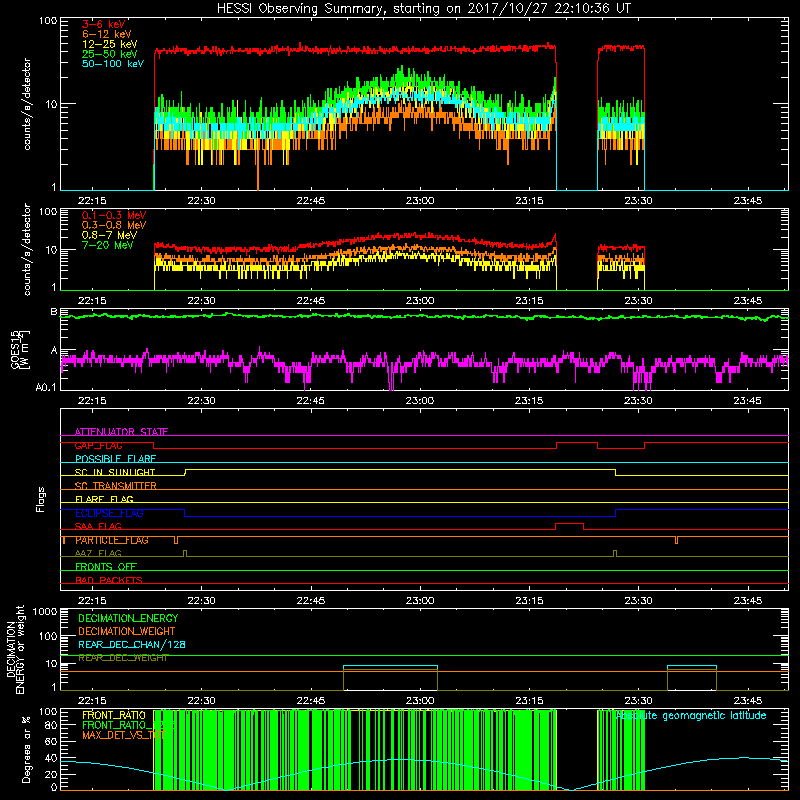Click the HESSI Observing Summary title text
The width and height of the screenshot is (800, 800).
pos(423,8)
